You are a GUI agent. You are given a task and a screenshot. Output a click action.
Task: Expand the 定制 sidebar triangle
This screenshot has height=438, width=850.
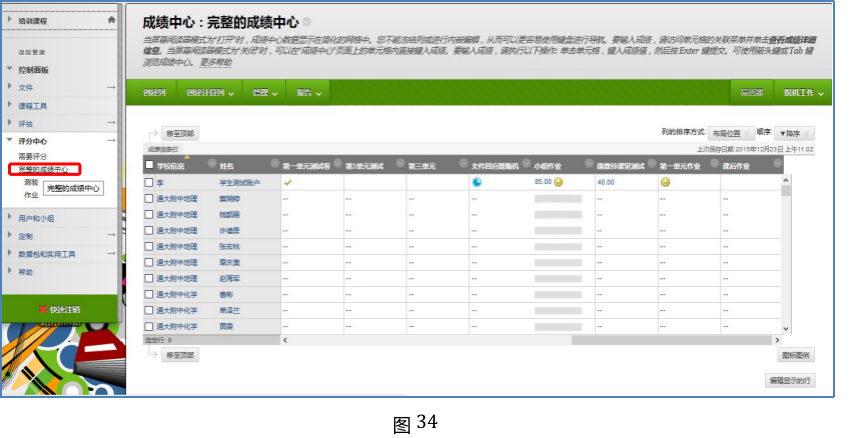[10, 235]
